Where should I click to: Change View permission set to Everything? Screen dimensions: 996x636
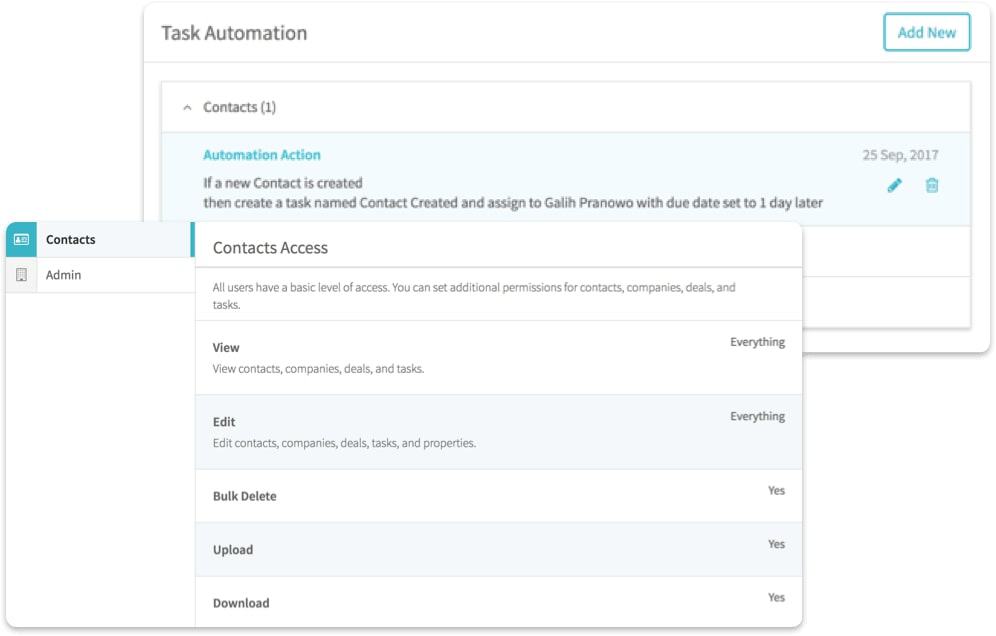tap(757, 342)
